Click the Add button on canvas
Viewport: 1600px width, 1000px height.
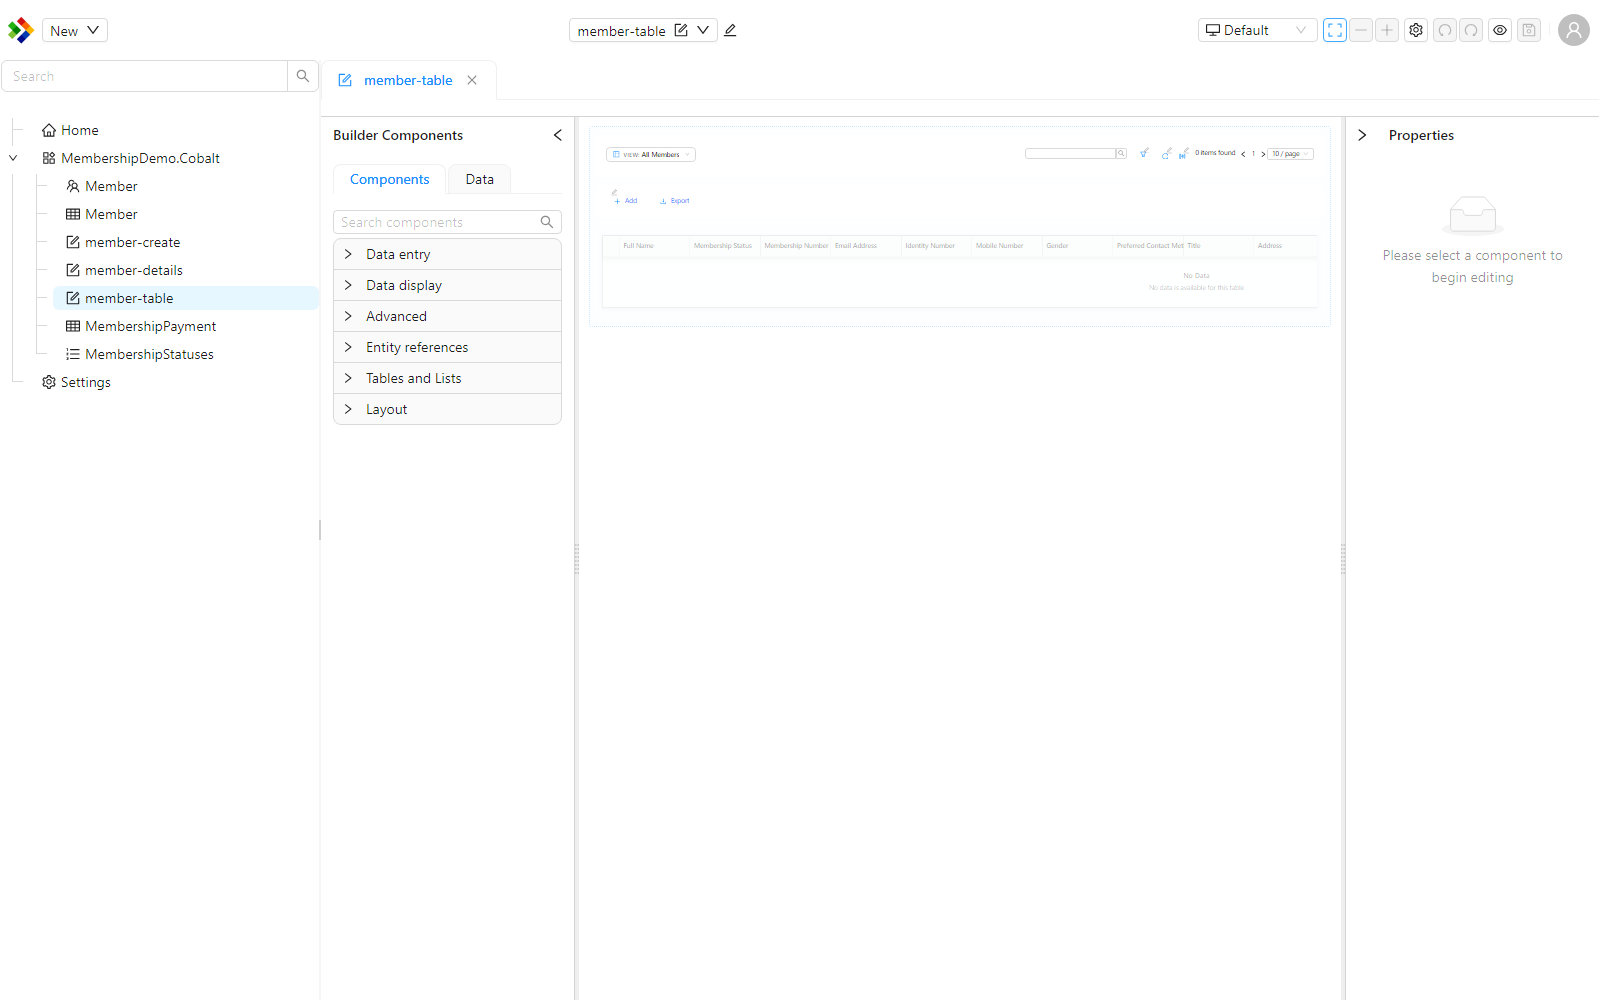tap(626, 201)
